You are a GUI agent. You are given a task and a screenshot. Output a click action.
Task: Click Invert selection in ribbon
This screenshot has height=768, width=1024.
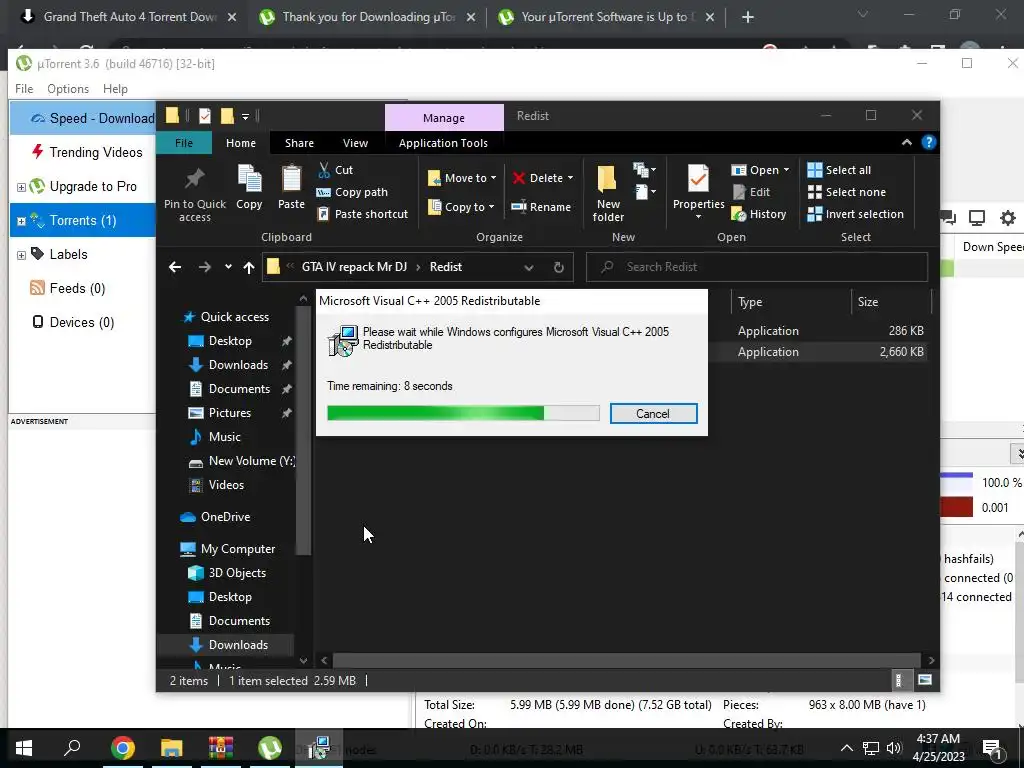[856, 214]
